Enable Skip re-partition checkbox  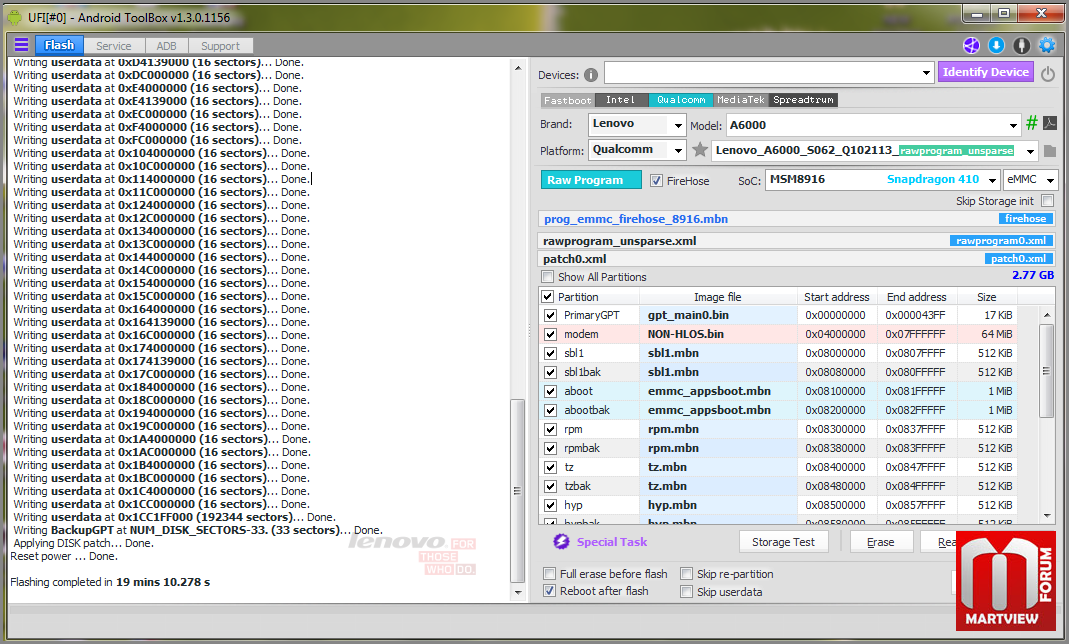pyautogui.click(x=687, y=574)
